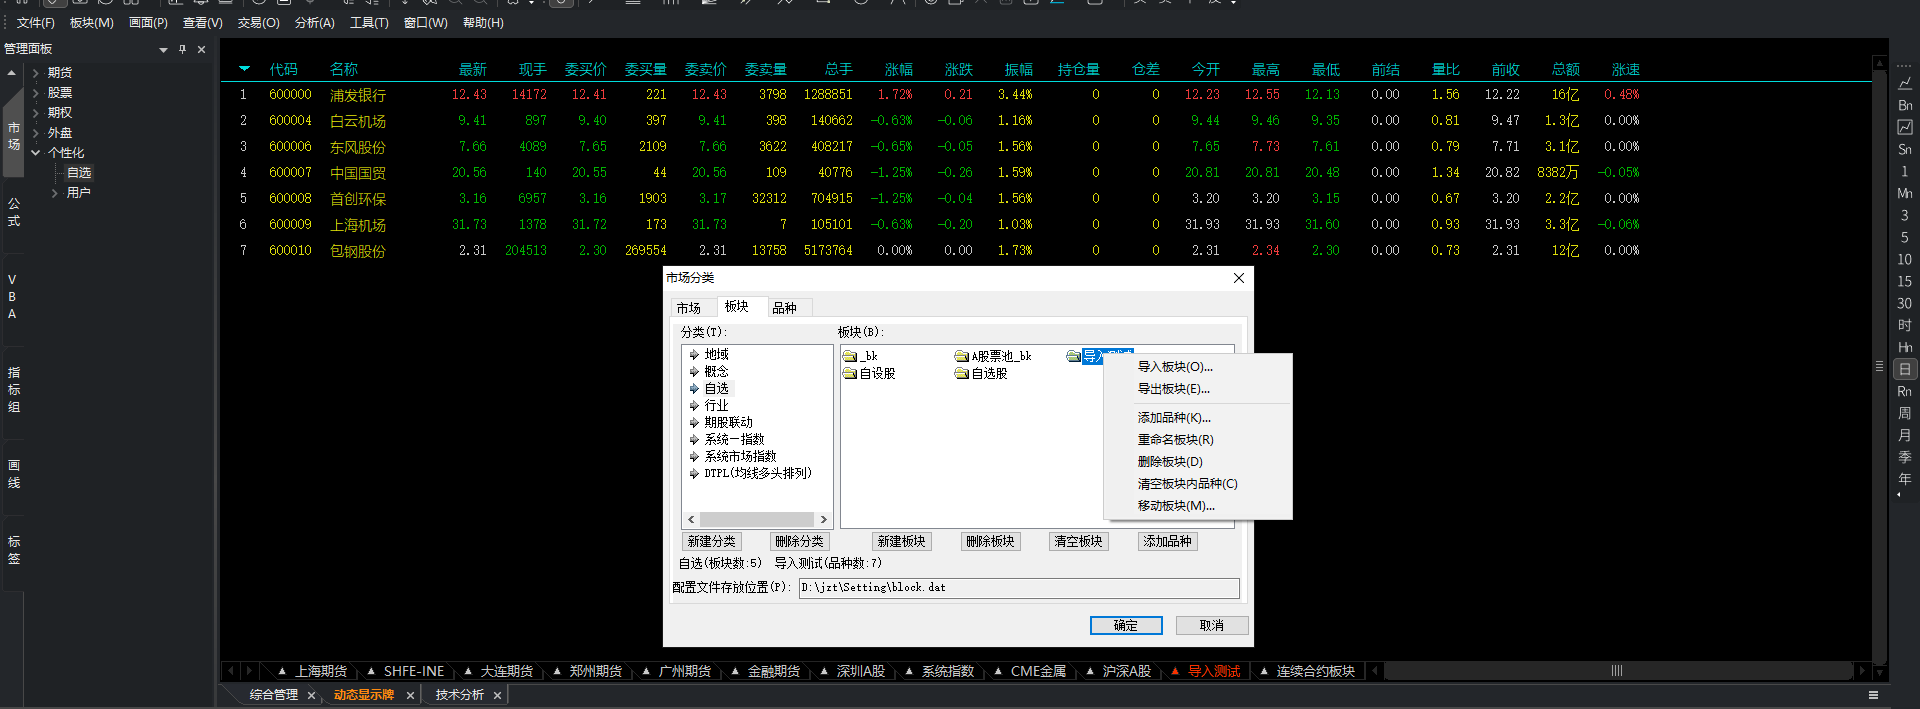
Task: Collapse the 个性化 tree node
Action: coord(36,153)
